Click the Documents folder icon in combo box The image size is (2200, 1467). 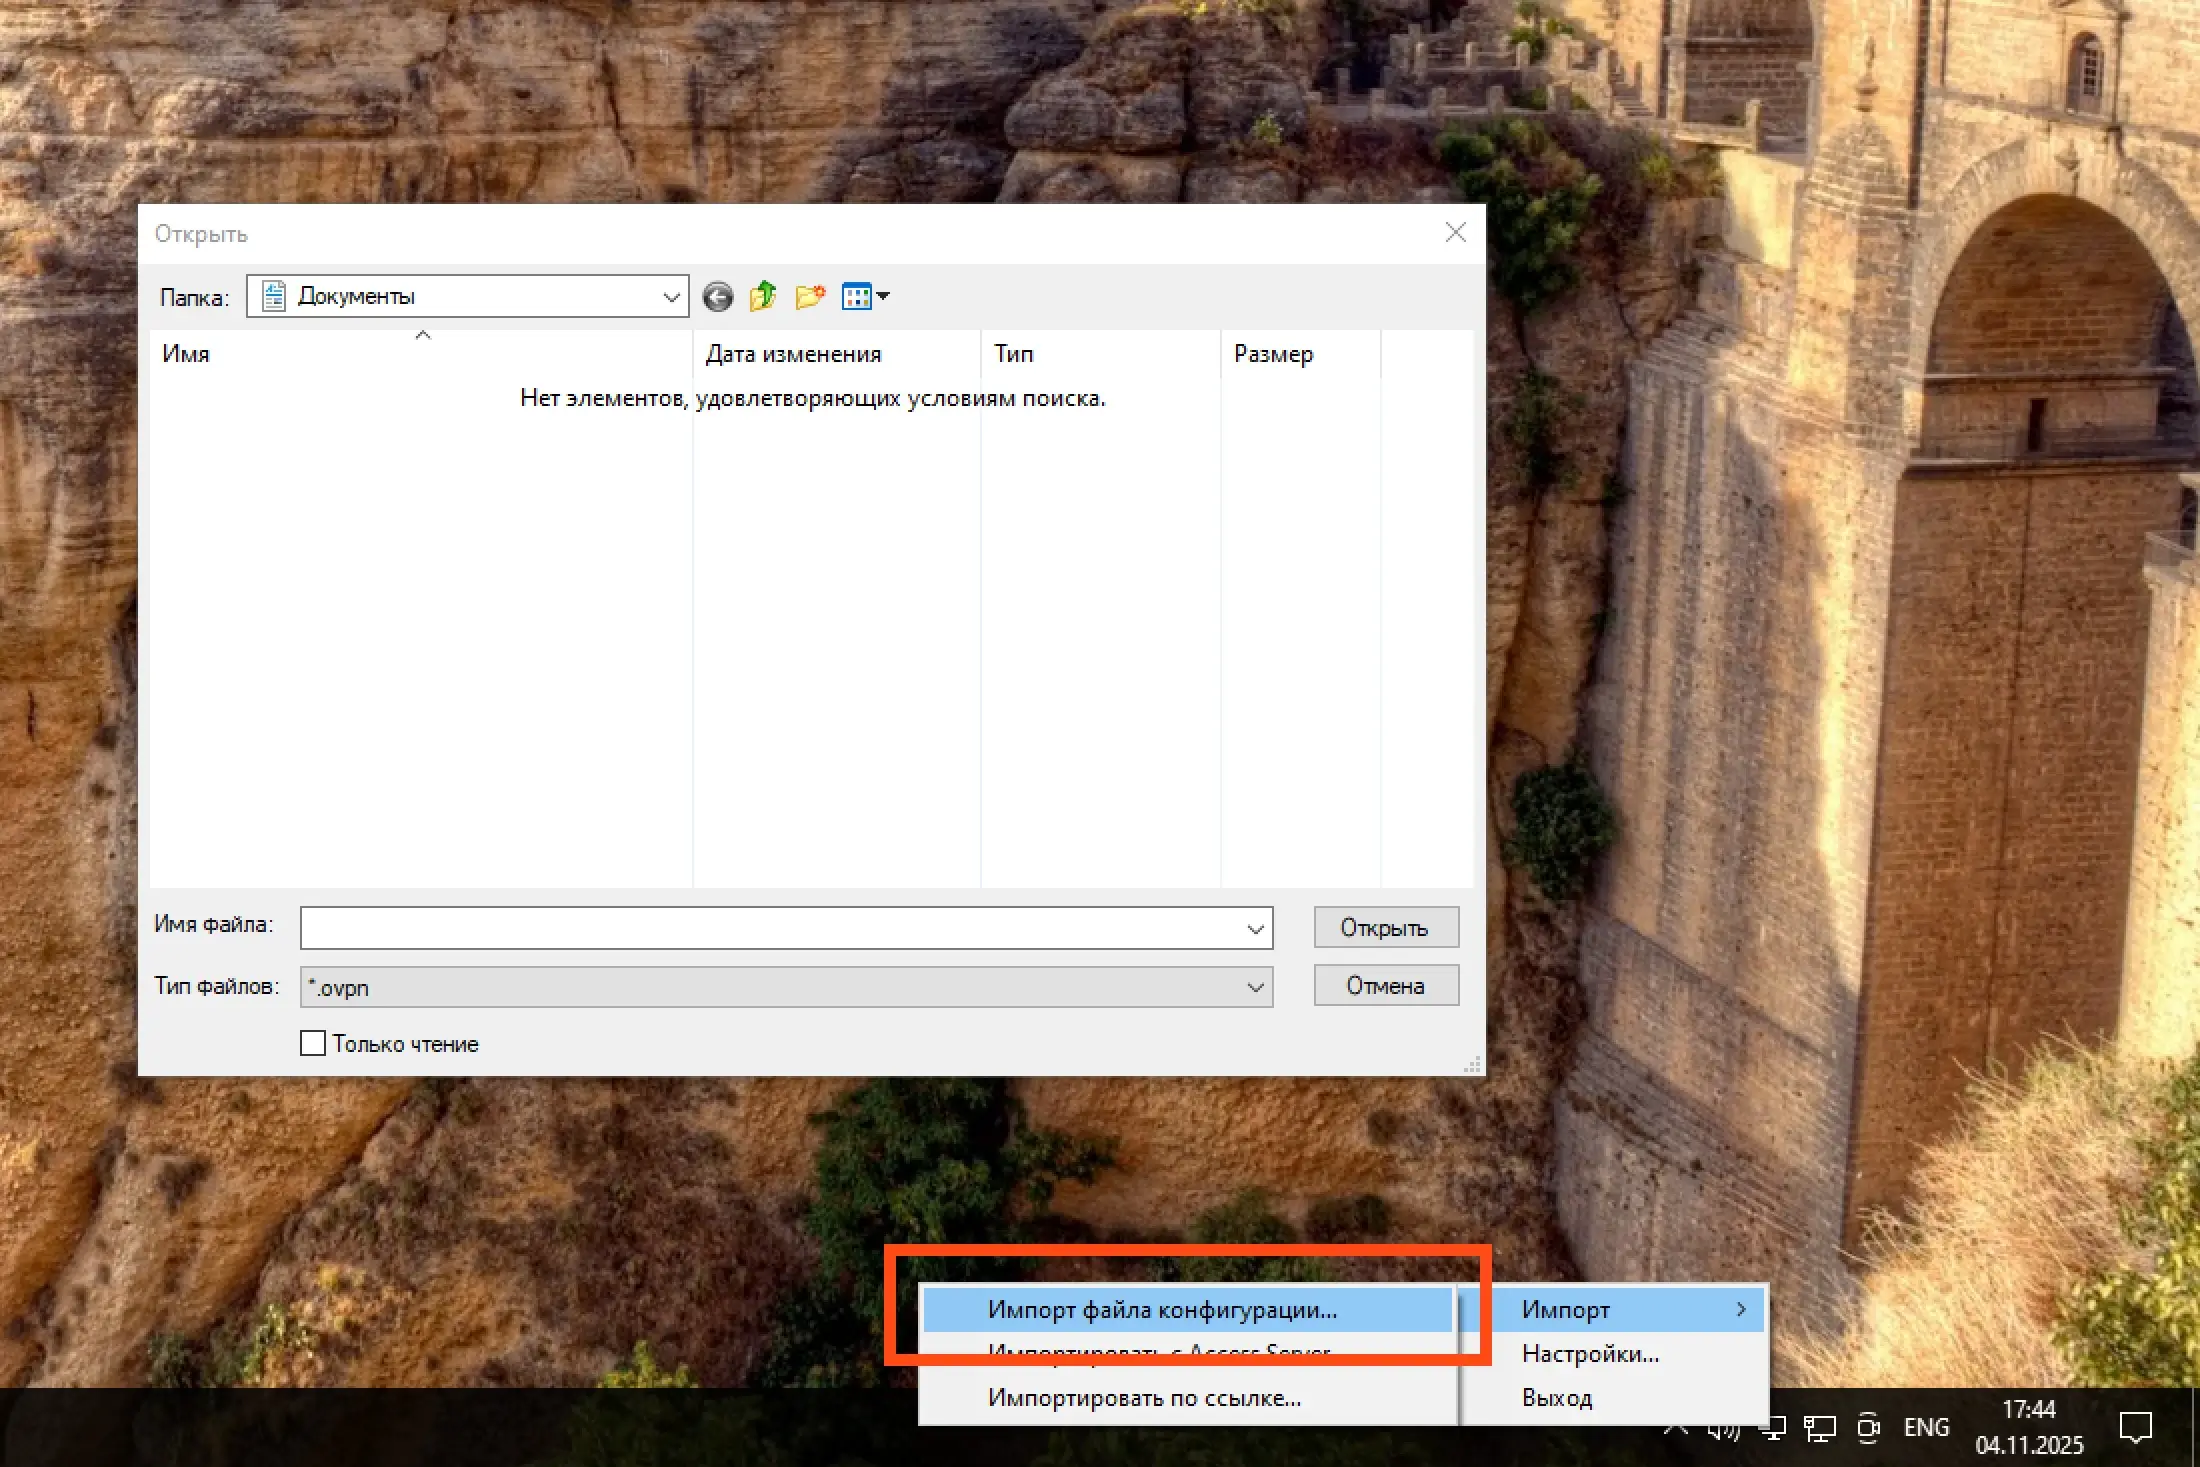coord(273,297)
